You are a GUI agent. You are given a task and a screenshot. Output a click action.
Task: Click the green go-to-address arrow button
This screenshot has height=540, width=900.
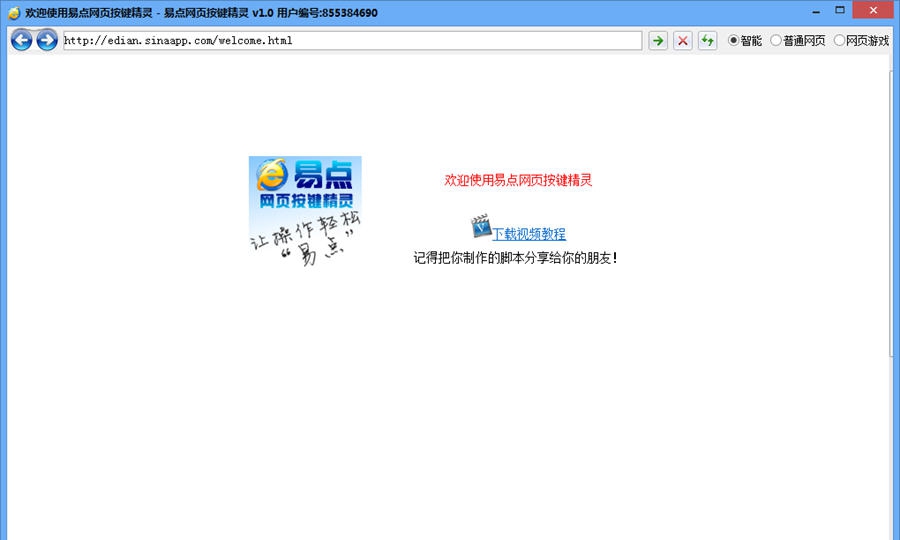tap(658, 41)
